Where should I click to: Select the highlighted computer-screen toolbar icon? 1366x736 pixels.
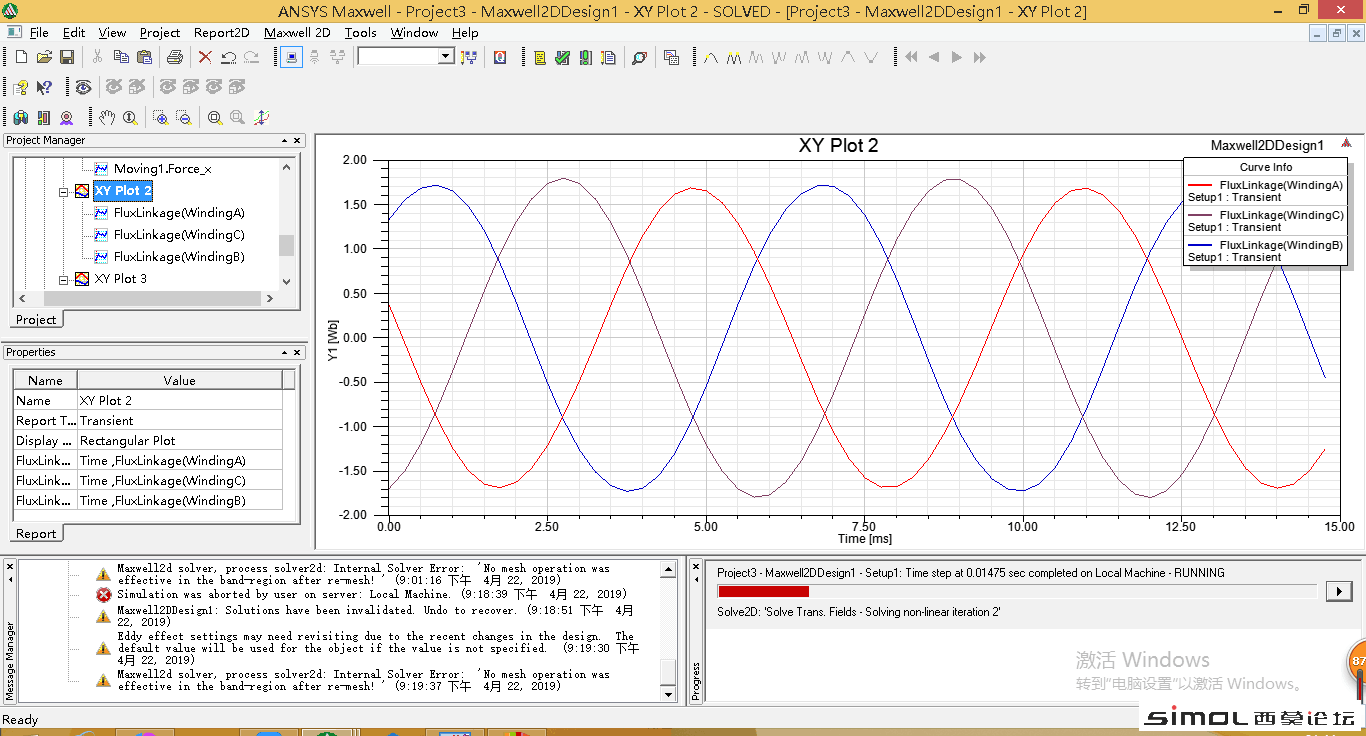[291, 57]
